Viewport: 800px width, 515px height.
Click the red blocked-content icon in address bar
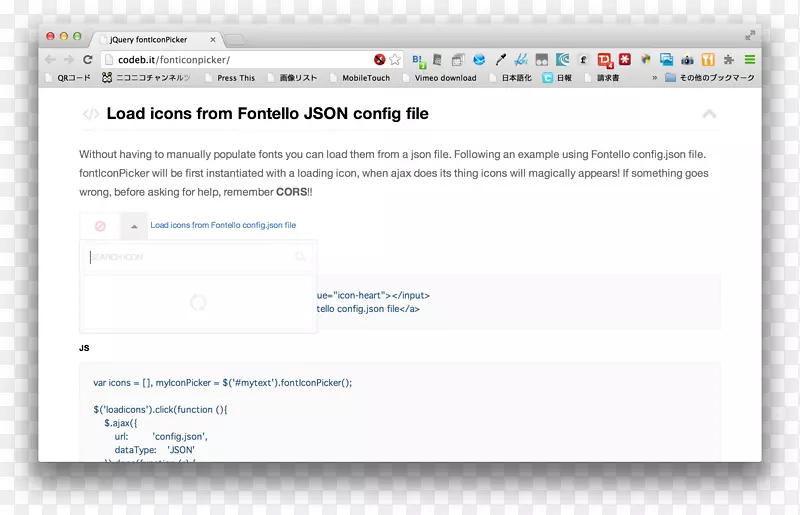pyautogui.click(x=379, y=60)
